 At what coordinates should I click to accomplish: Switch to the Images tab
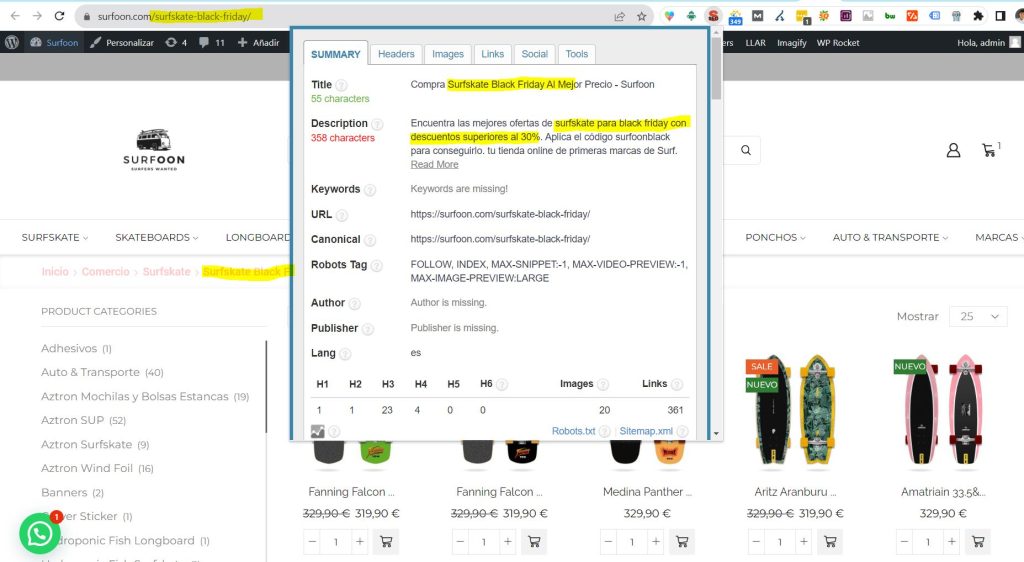[x=448, y=54]
